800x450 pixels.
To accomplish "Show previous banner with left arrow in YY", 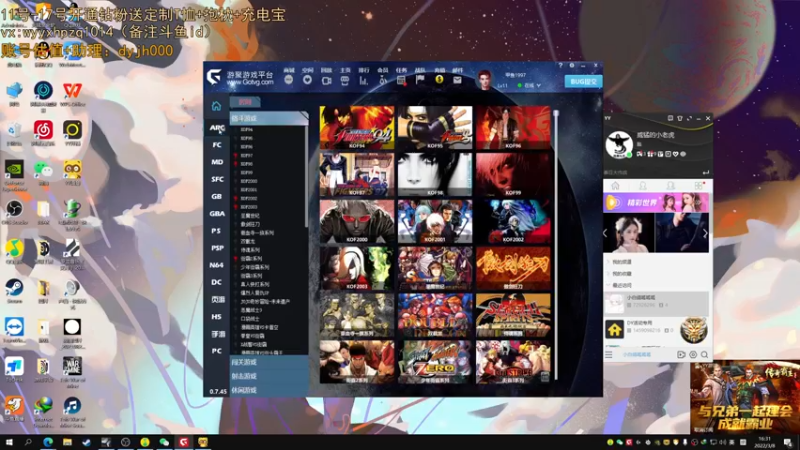I will click(606, 234).
